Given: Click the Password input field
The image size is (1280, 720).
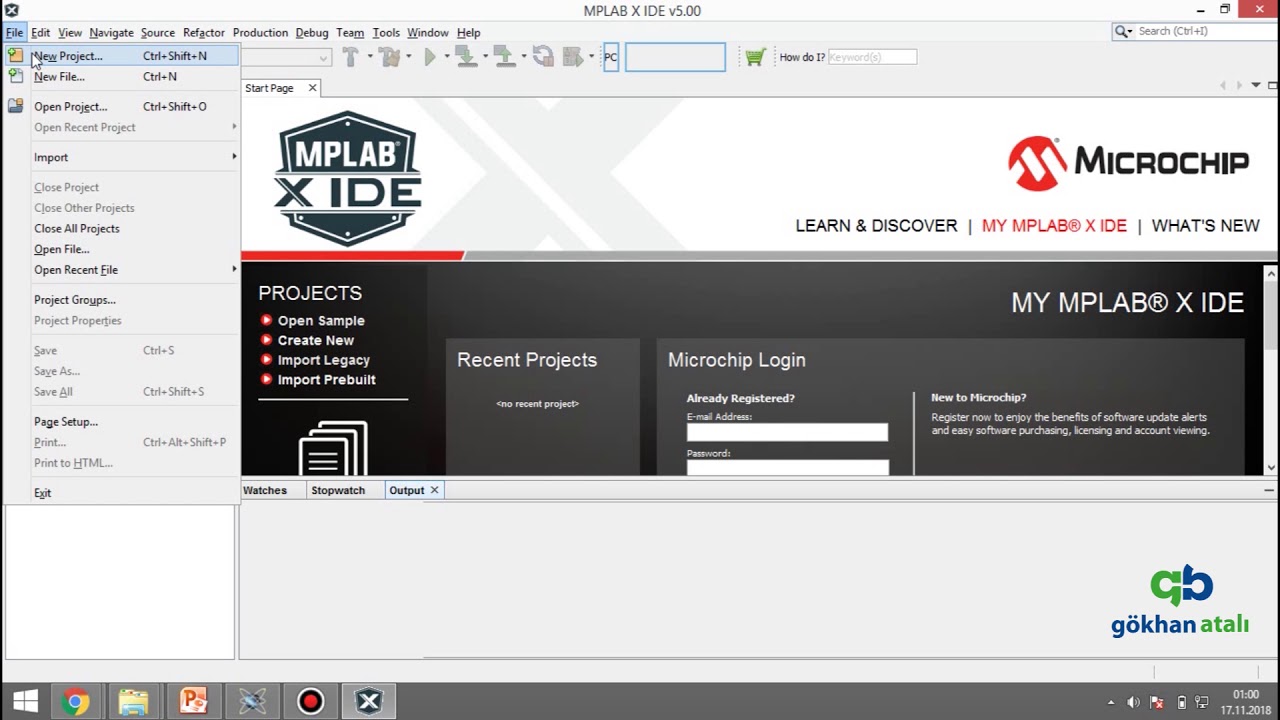Looking at the screenshot, I should click(787, 467).
